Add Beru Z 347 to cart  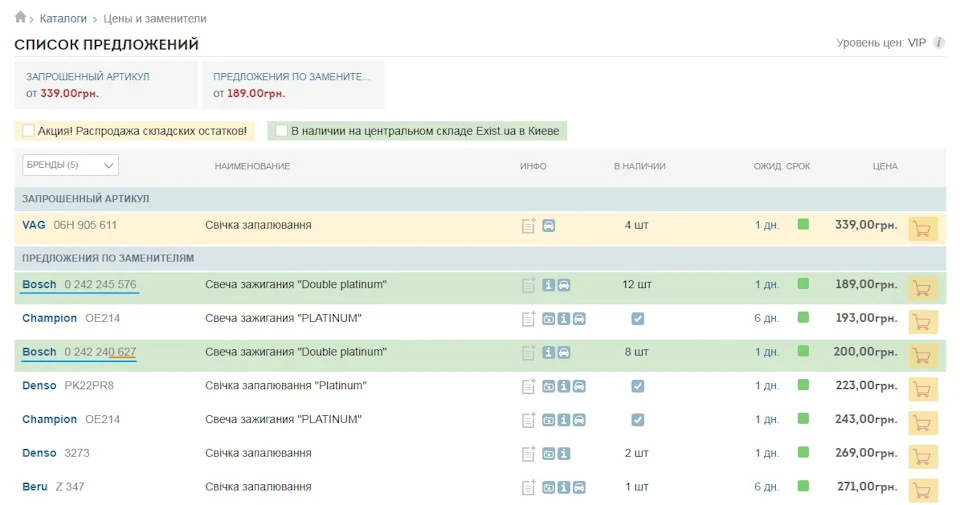[x=923, y=490]
